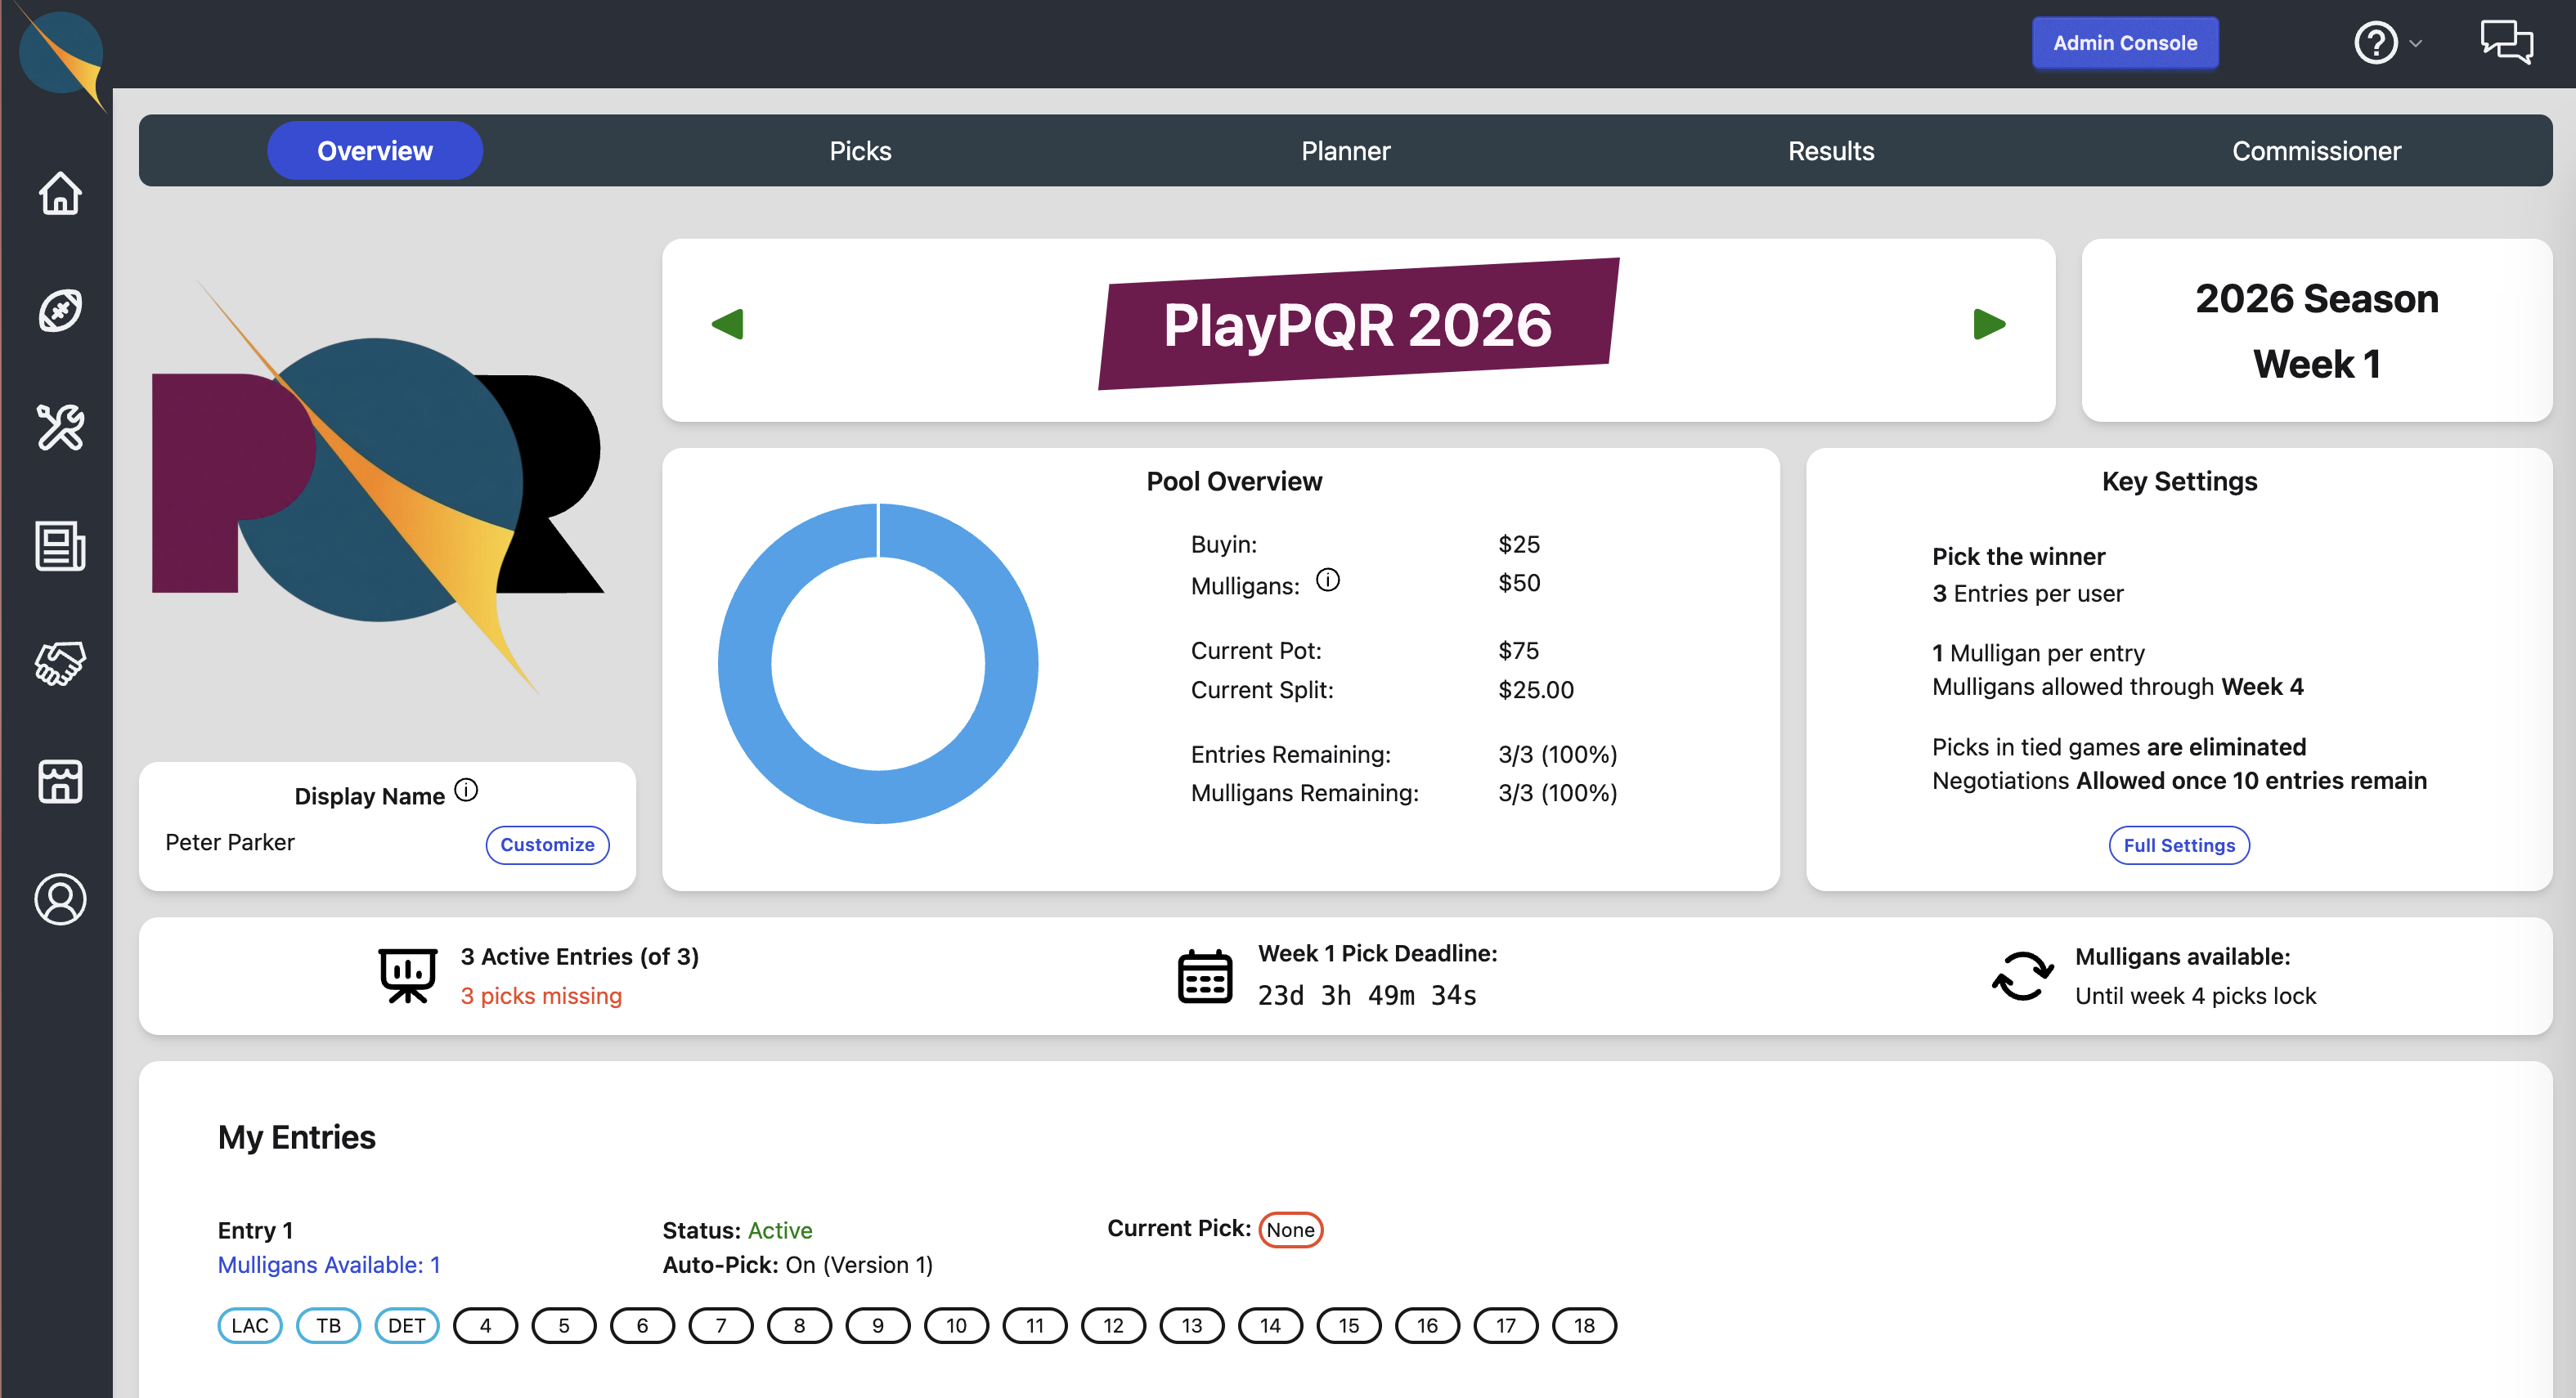Click the mulligans refresh arrows icon
The image size is (2576, 1398).
point(2022,976)
